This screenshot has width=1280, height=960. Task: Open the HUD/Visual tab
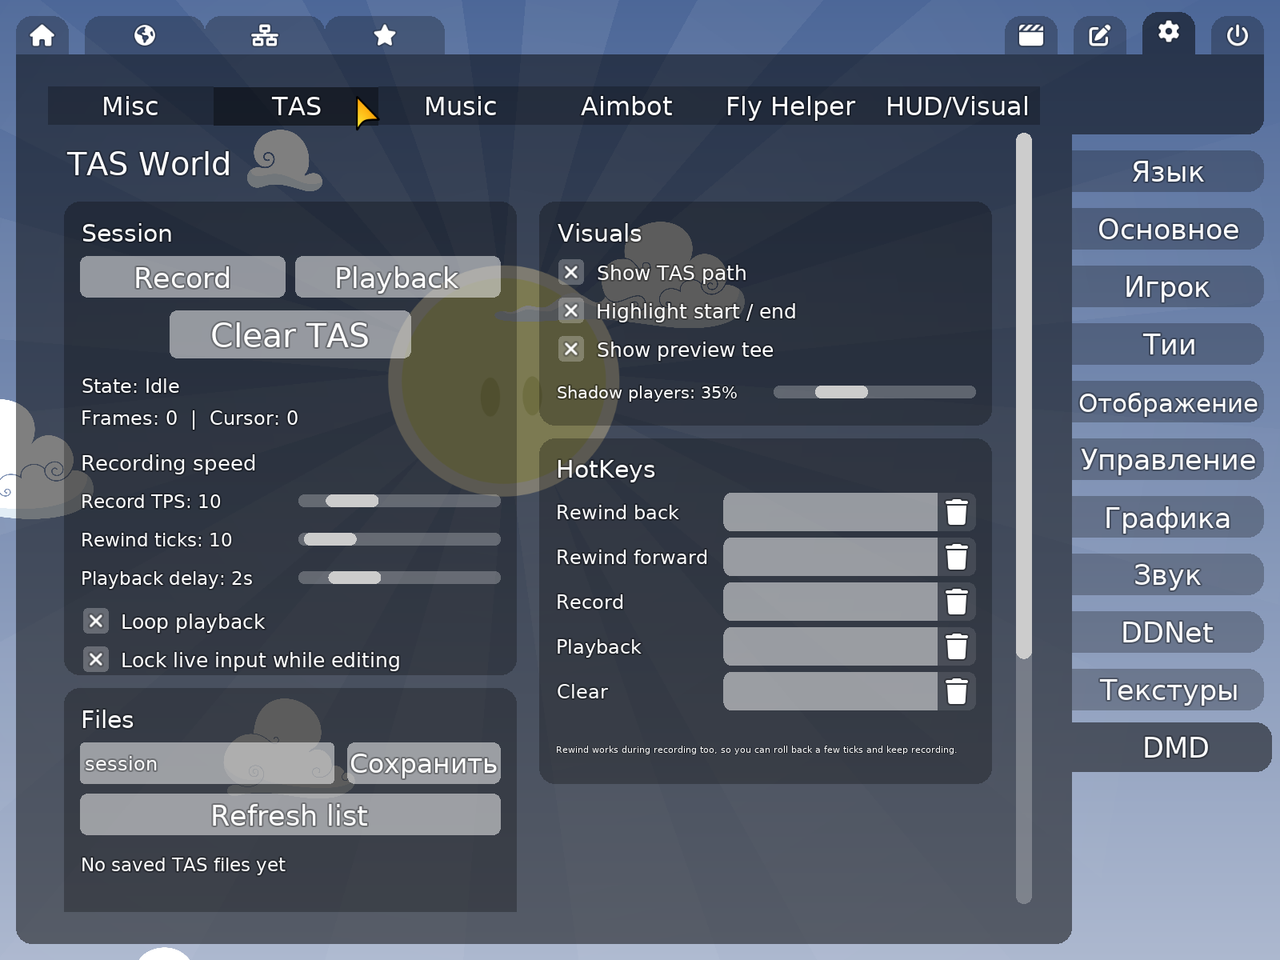coord(957,106)
